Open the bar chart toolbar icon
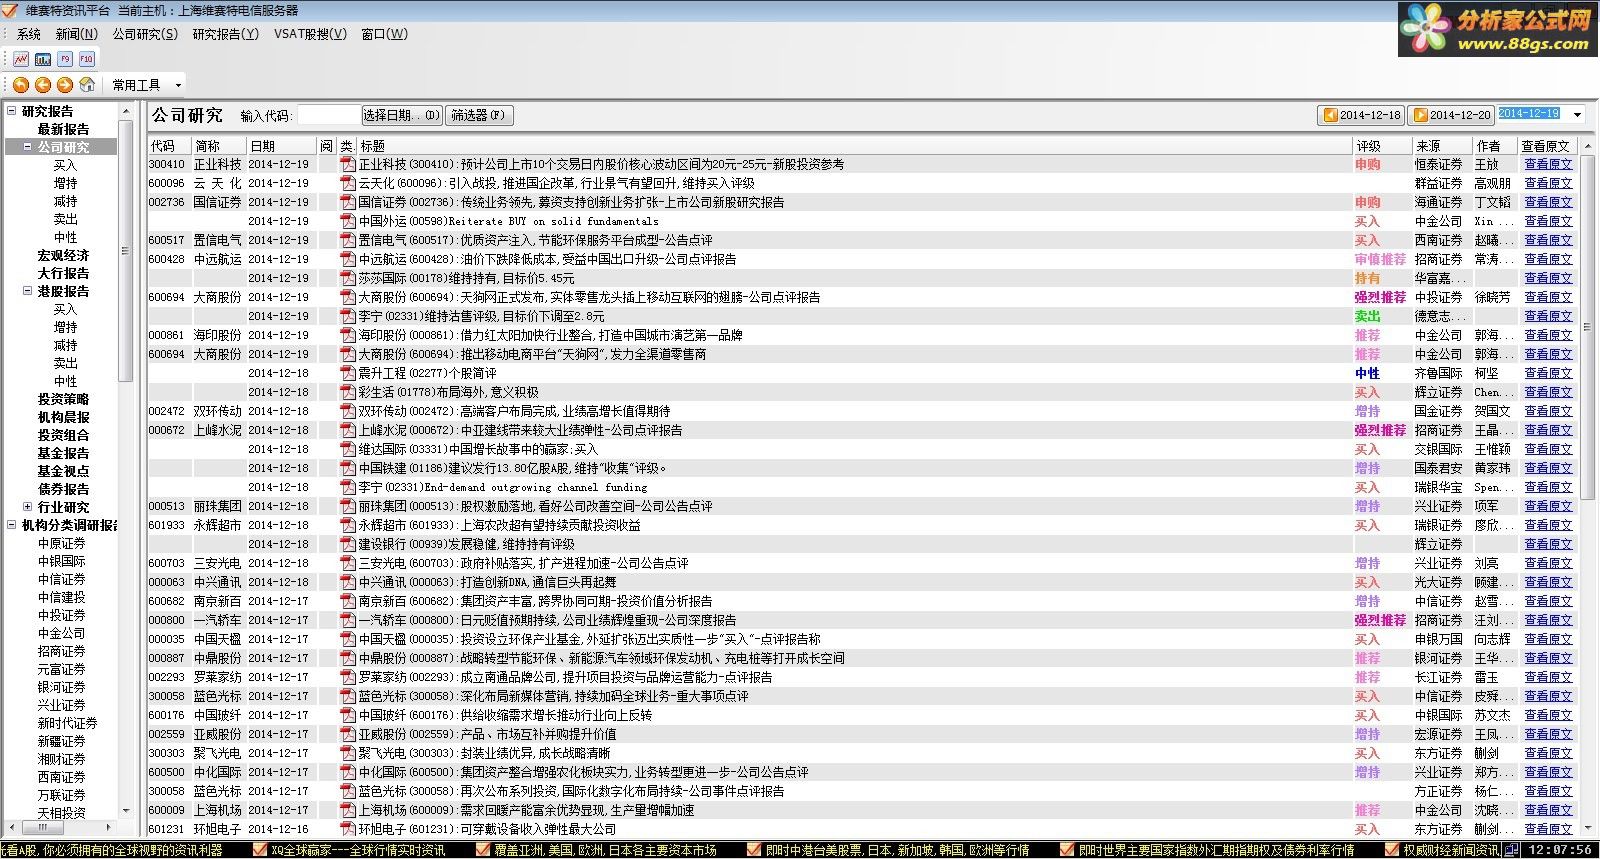Image resolution: width=1600 pixels, height=859 pixels. click(x=43, y=59)
